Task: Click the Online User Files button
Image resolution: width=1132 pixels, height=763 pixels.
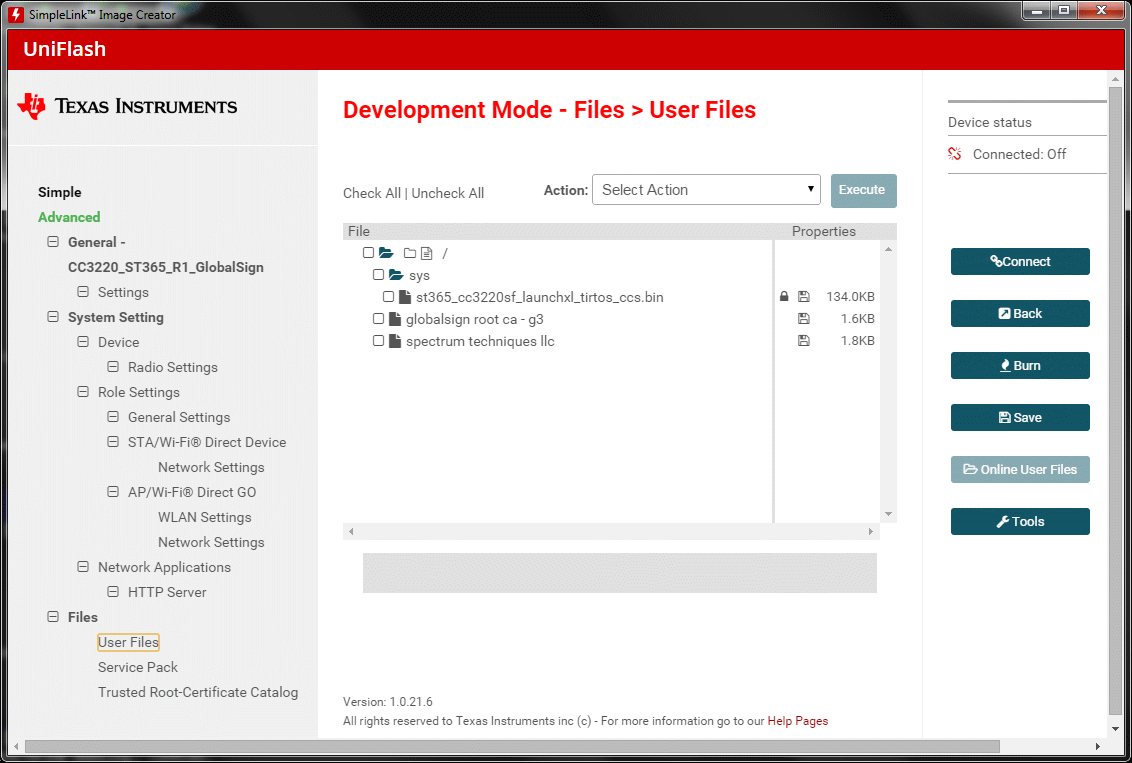Action: 1020,469
